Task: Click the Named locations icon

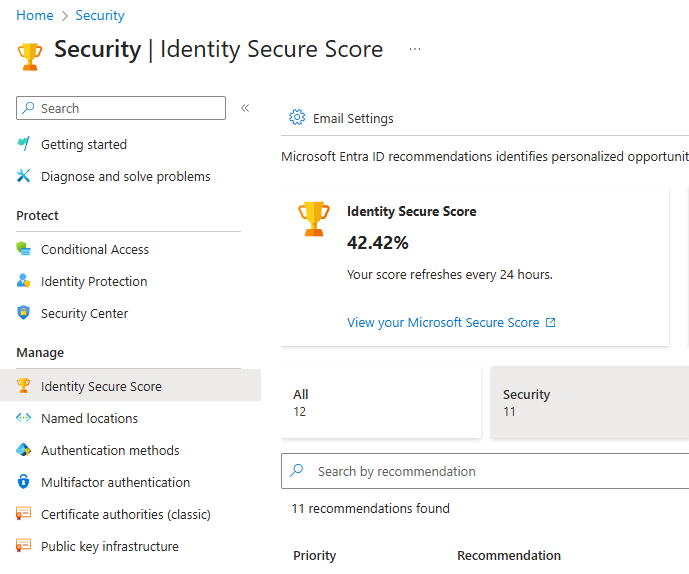Action: (24, 418)
